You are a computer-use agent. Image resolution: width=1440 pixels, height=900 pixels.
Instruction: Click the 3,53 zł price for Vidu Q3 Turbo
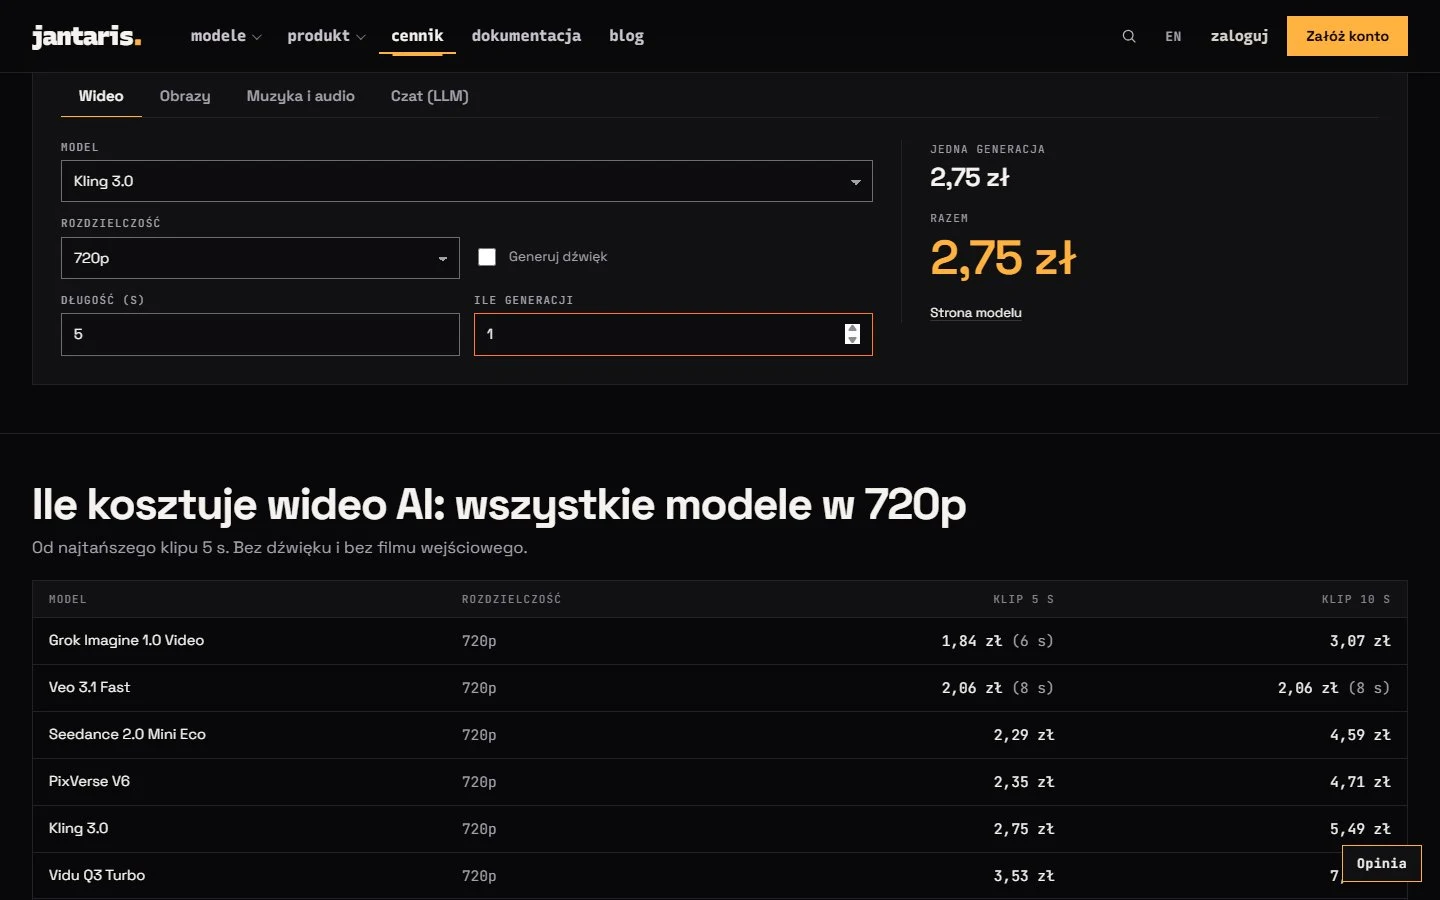pos(1024,876)
